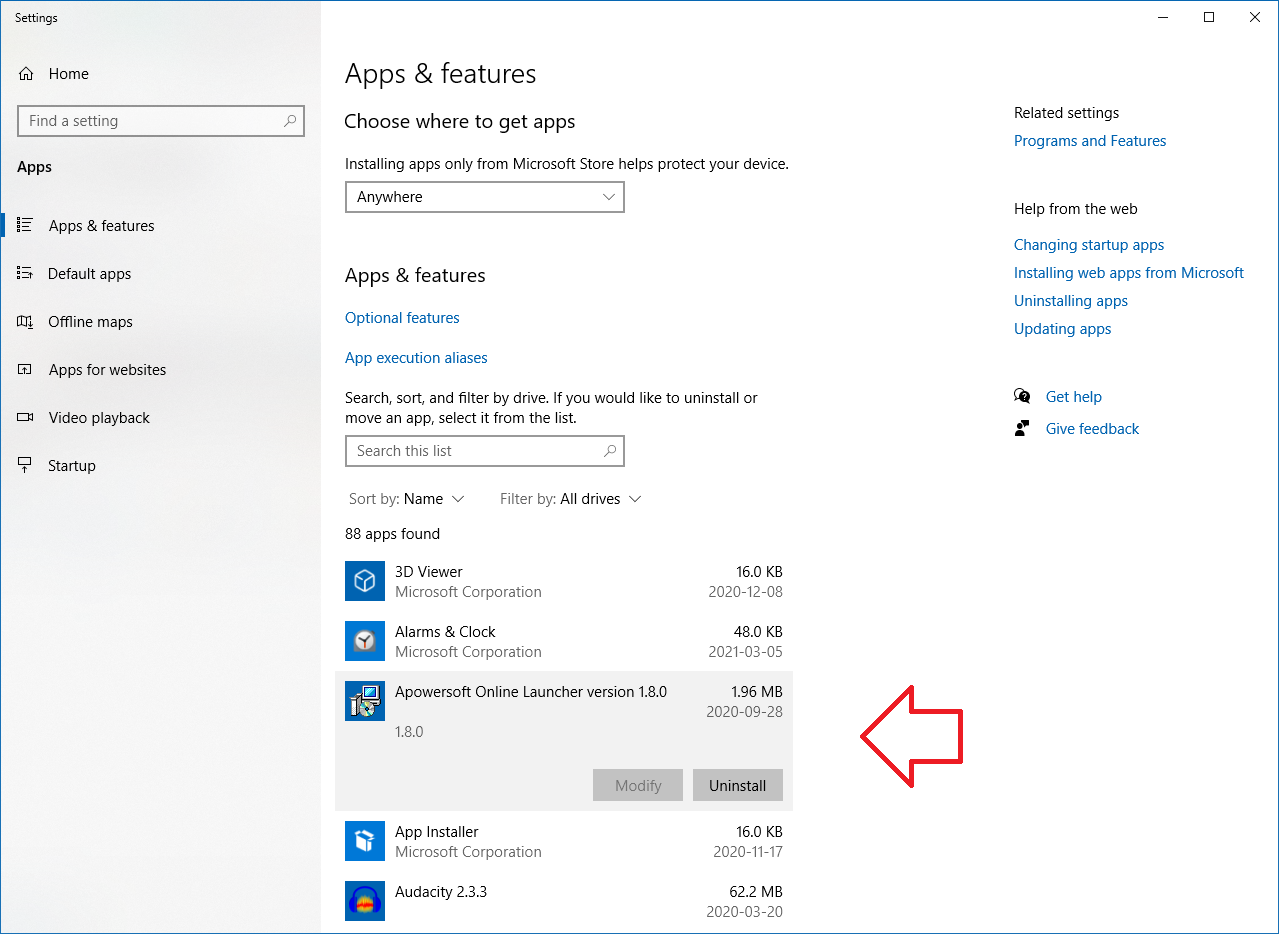Click the 62.2 MB size value
This screenshot has width=1279, height=934.
[757, 892]
